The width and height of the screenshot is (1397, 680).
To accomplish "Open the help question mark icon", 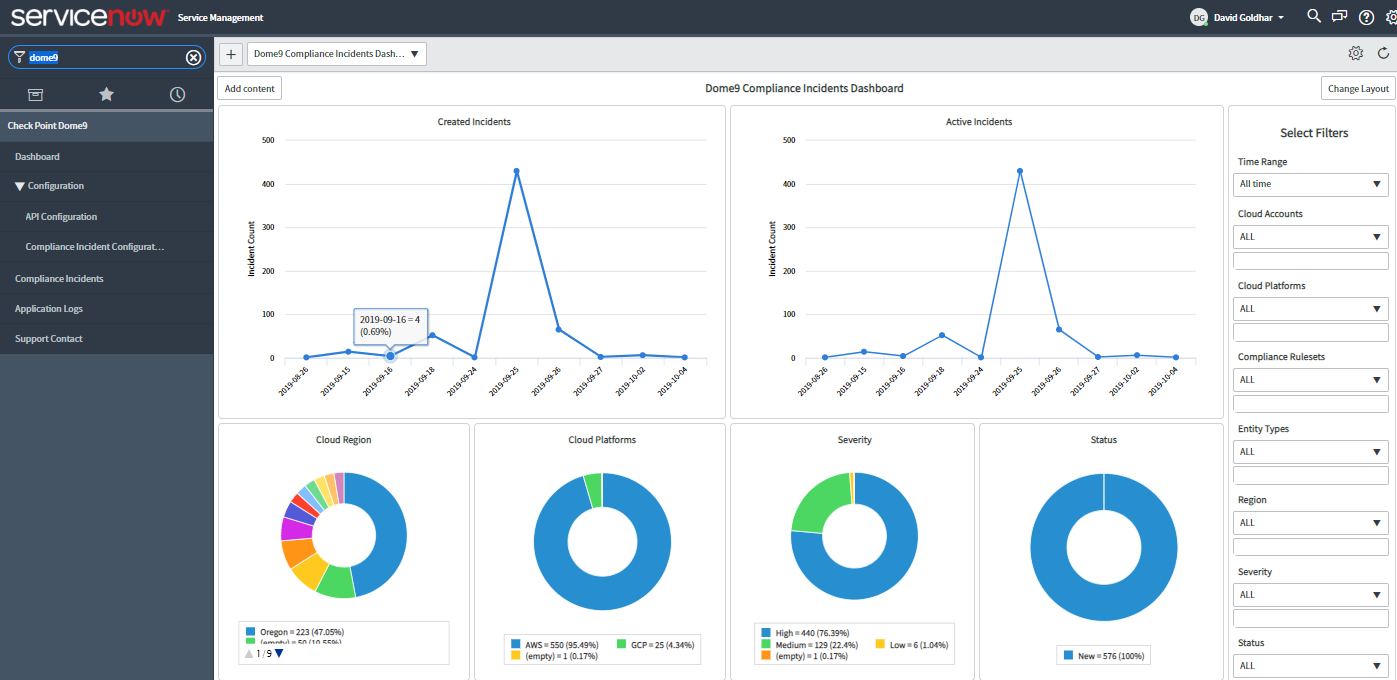I will coord(1367,17).
